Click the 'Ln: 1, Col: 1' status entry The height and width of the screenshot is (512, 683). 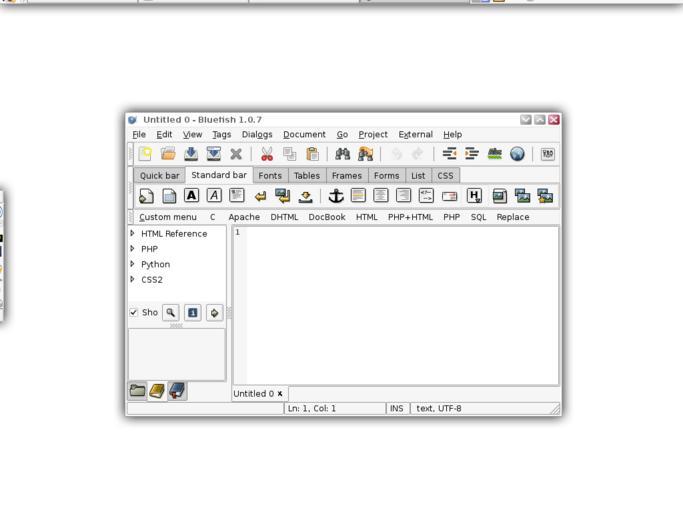[312, 409]
